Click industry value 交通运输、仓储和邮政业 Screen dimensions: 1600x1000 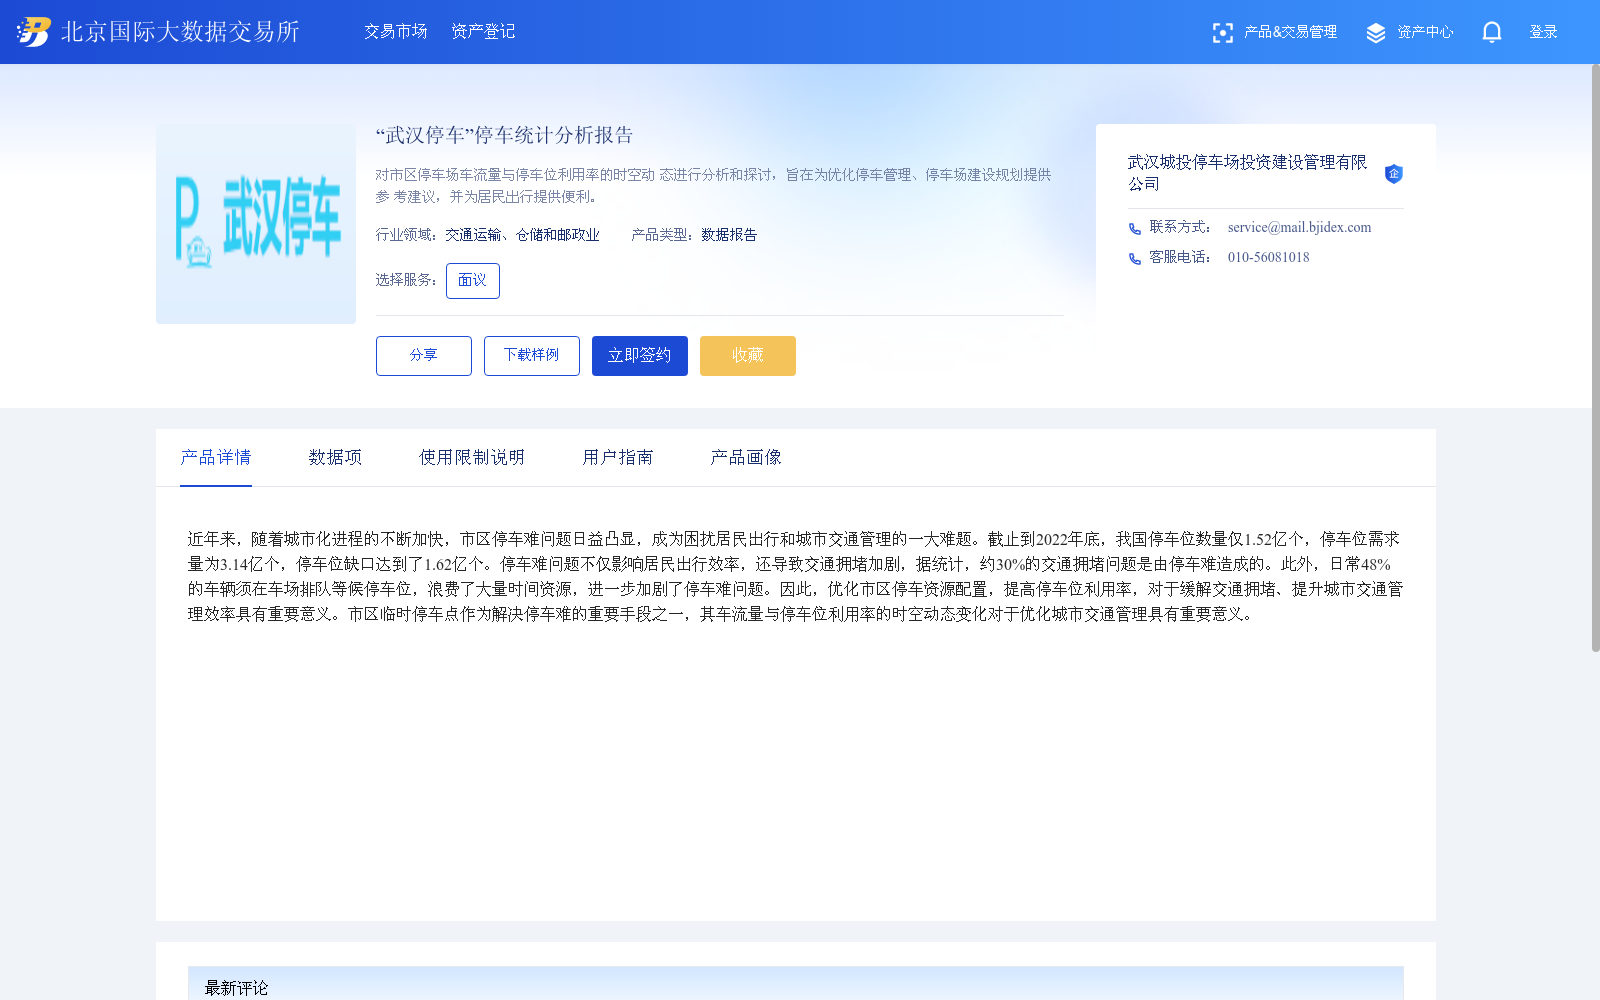point(522,235)
